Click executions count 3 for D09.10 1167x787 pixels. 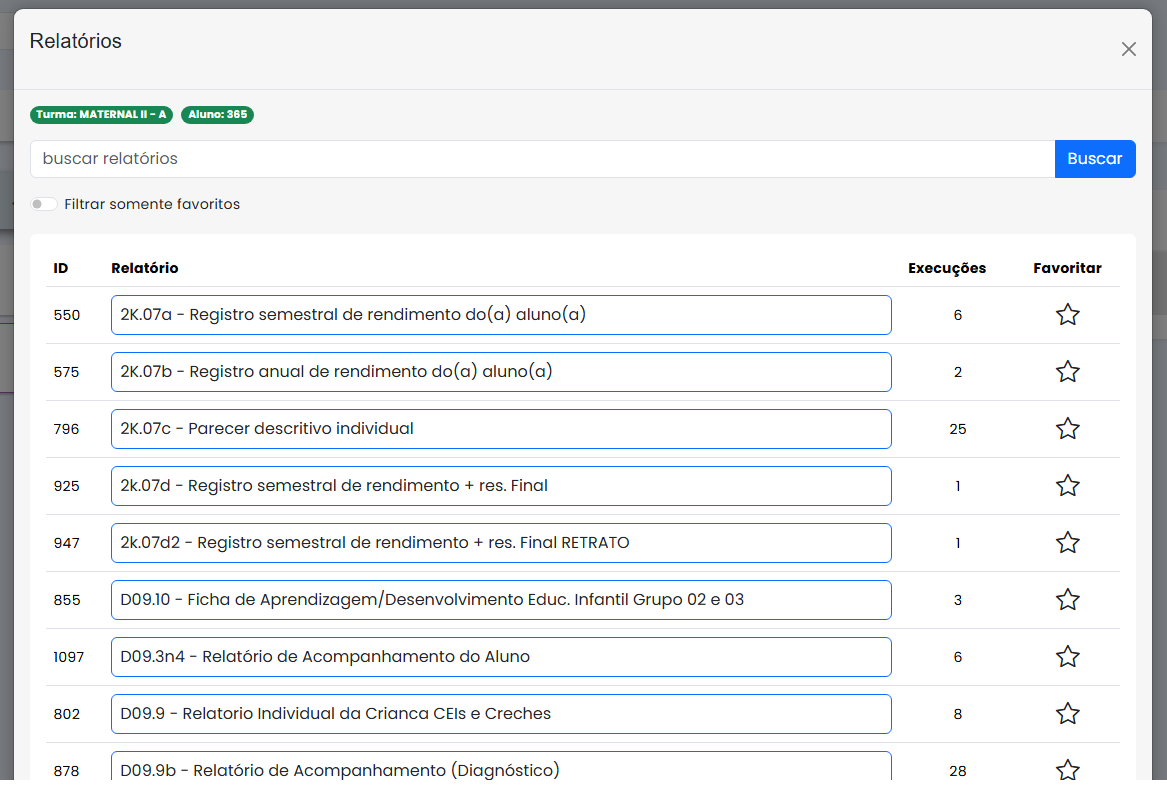pos(957,600)
